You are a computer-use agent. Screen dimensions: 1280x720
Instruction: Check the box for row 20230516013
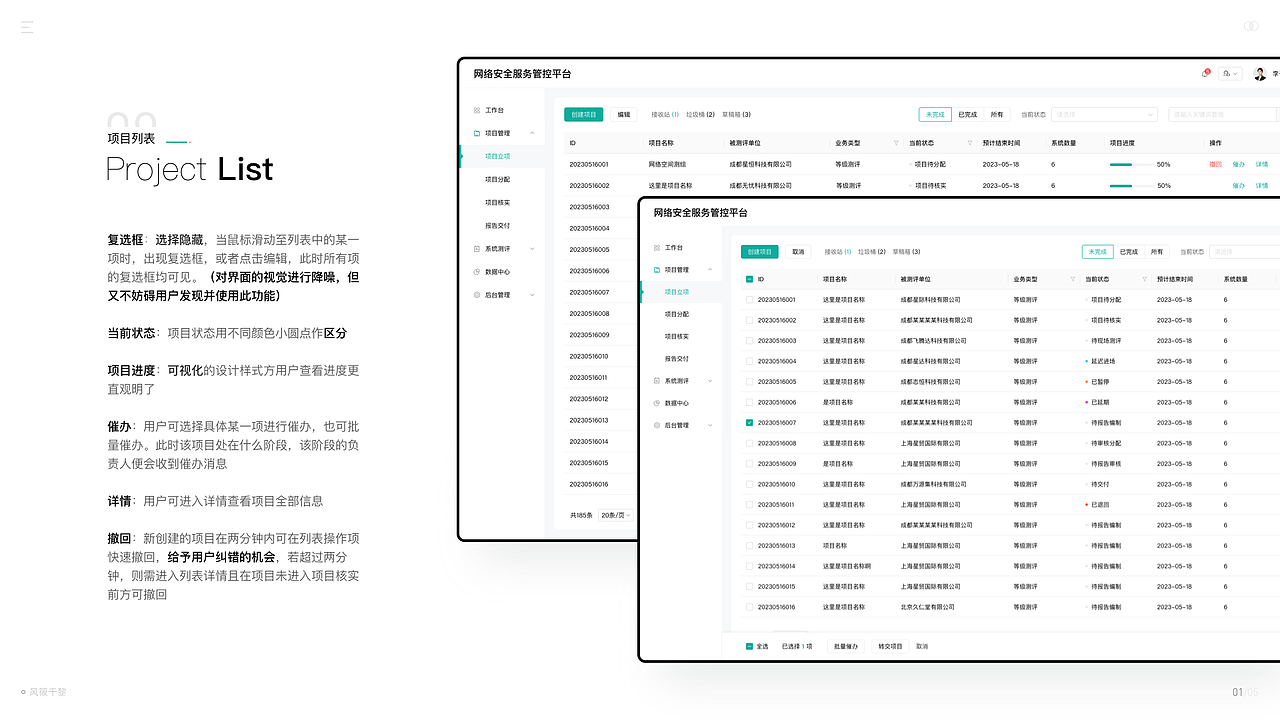pos(750,546)
